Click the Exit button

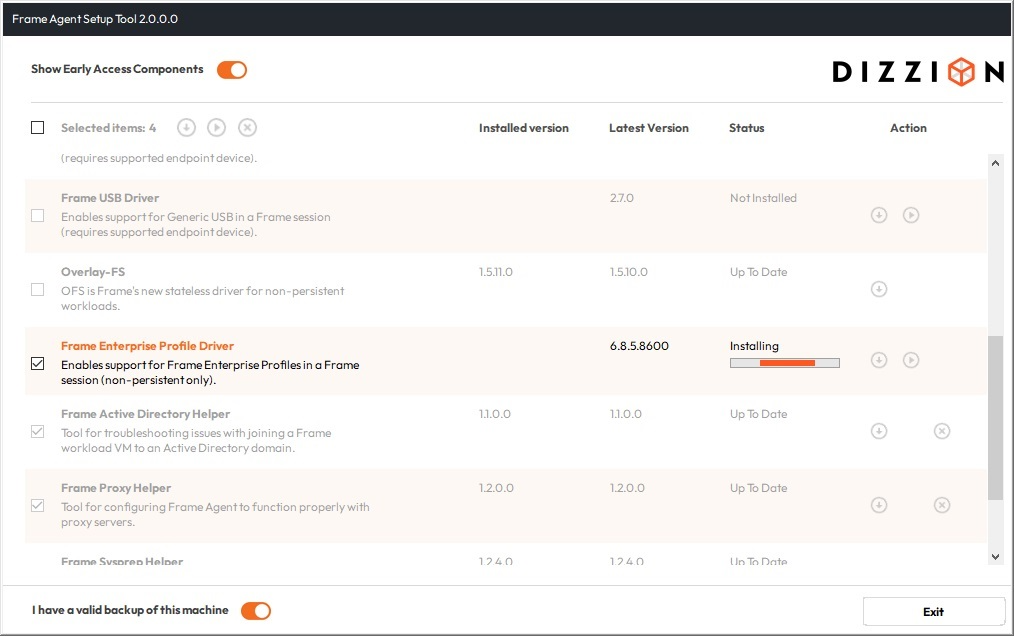pyautogui.click(x=933, y=611)
